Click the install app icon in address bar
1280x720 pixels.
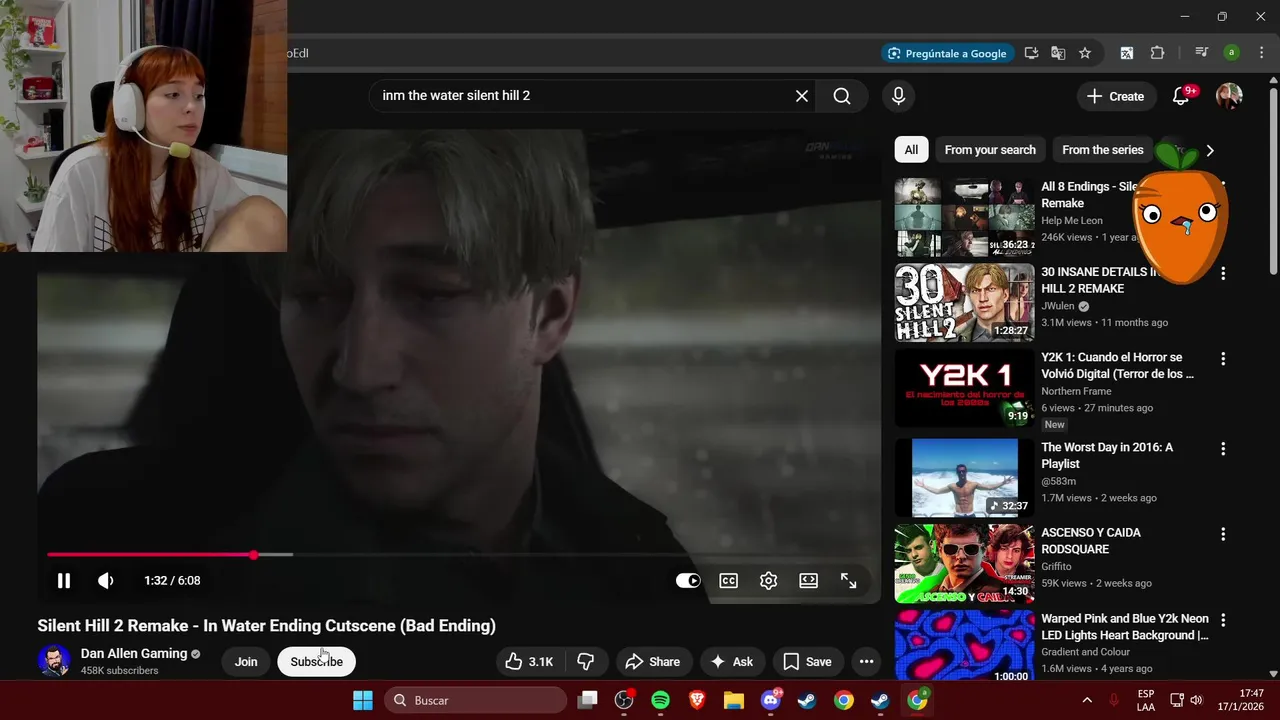click(1031, 53)
